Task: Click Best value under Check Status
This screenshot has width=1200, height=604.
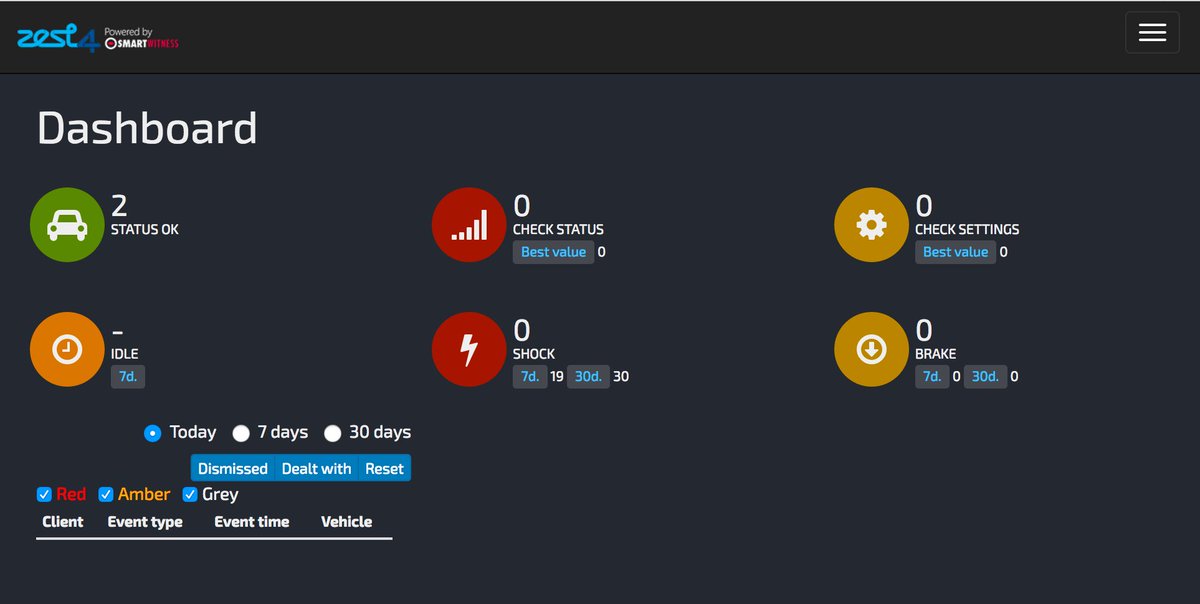Action: click(553, 252)
